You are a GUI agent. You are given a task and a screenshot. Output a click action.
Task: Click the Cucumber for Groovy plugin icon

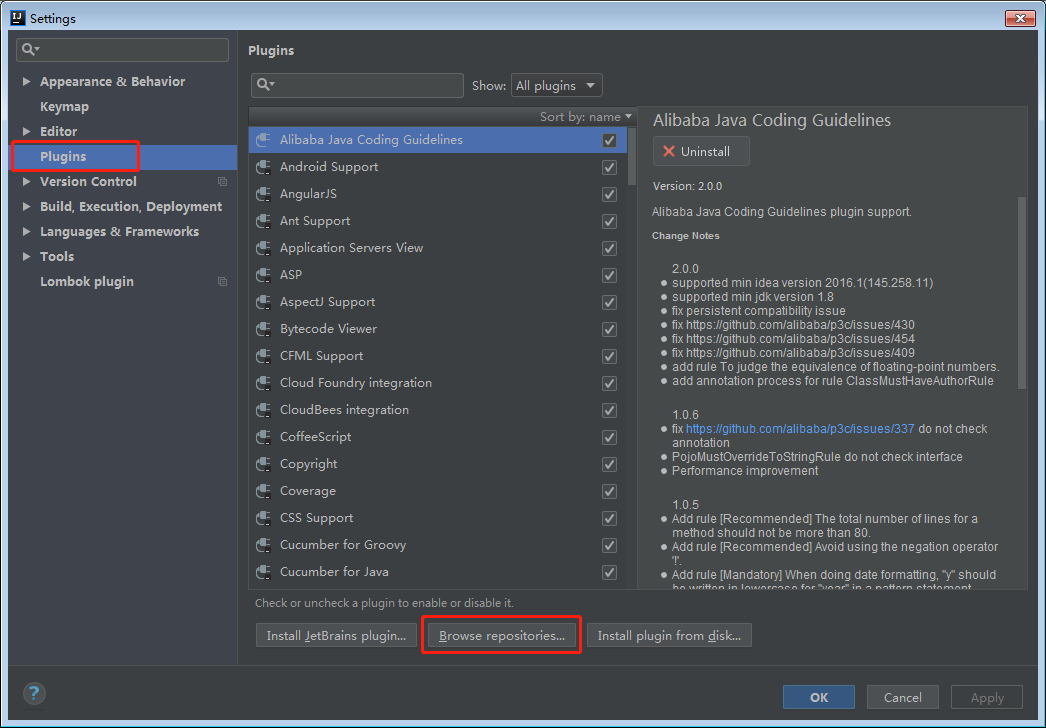[264, 545]
